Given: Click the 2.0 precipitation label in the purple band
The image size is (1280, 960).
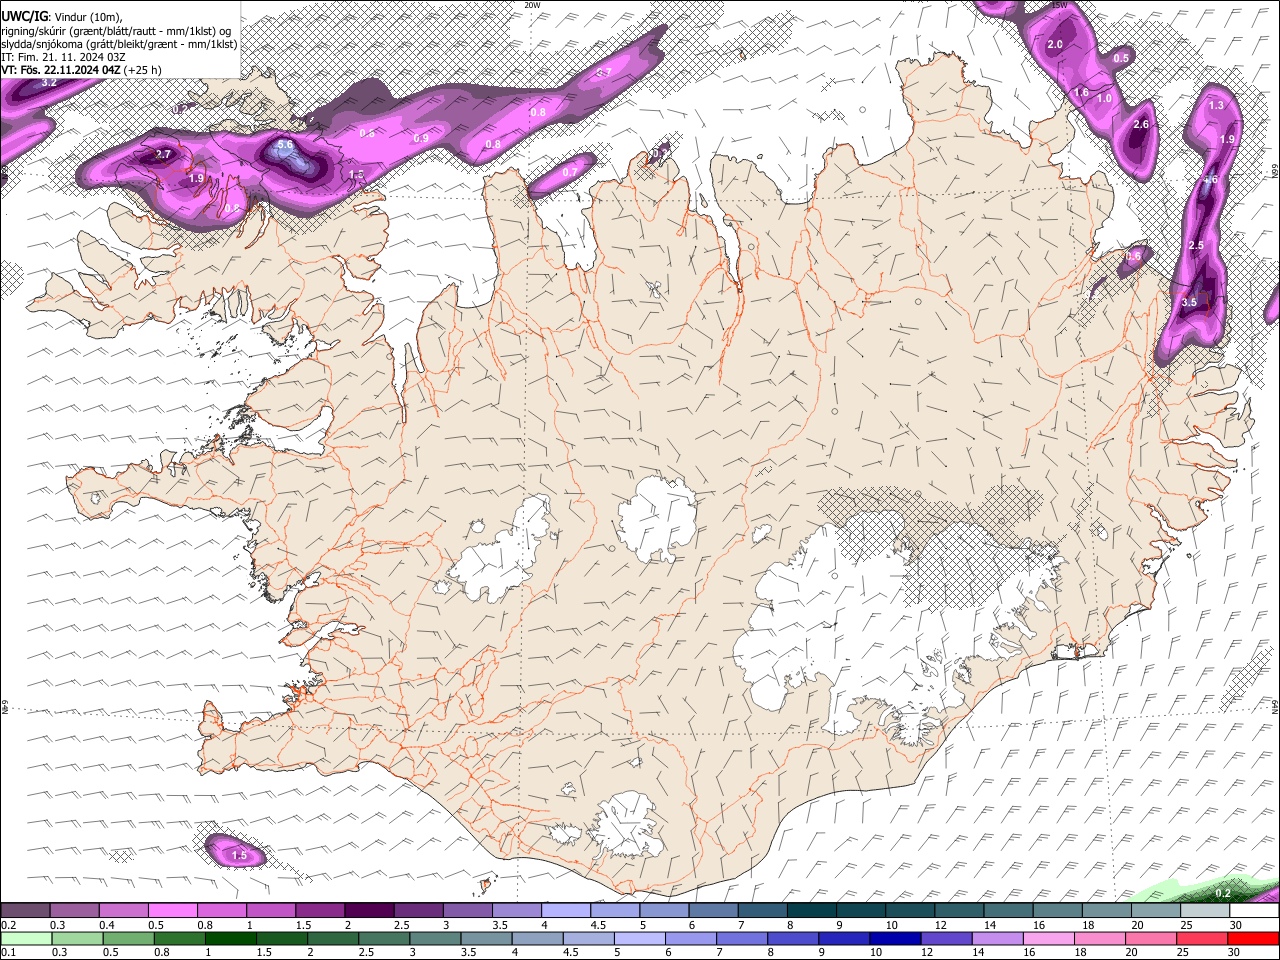Looking at the screenshot, I should click(1055, 44).
